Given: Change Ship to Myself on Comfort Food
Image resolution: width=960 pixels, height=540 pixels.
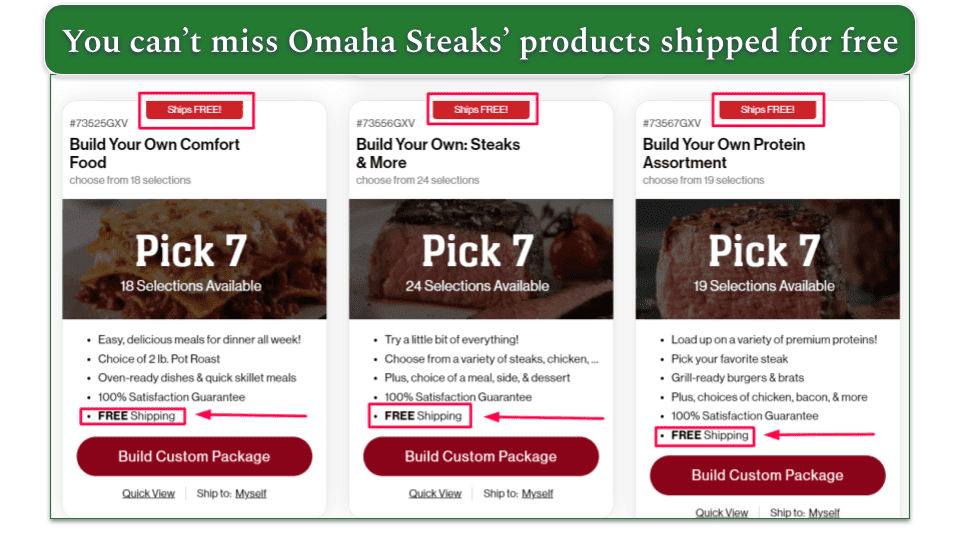Looking at the screenshot, I should 250,493.
